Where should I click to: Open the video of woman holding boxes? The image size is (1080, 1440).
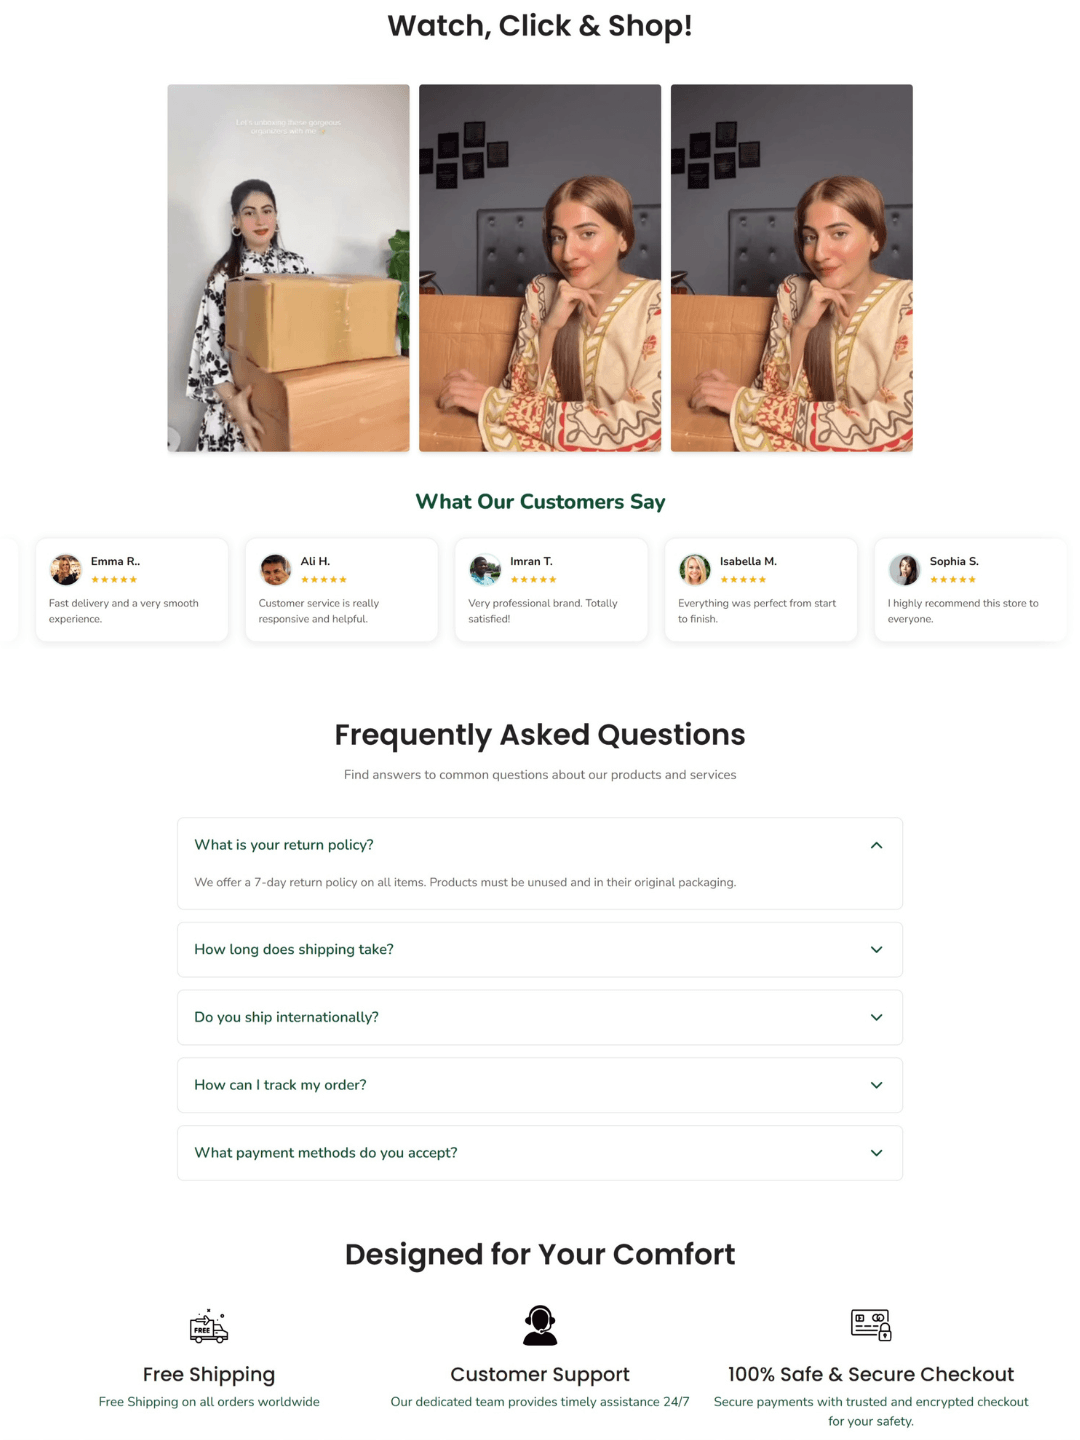(288, 268)
